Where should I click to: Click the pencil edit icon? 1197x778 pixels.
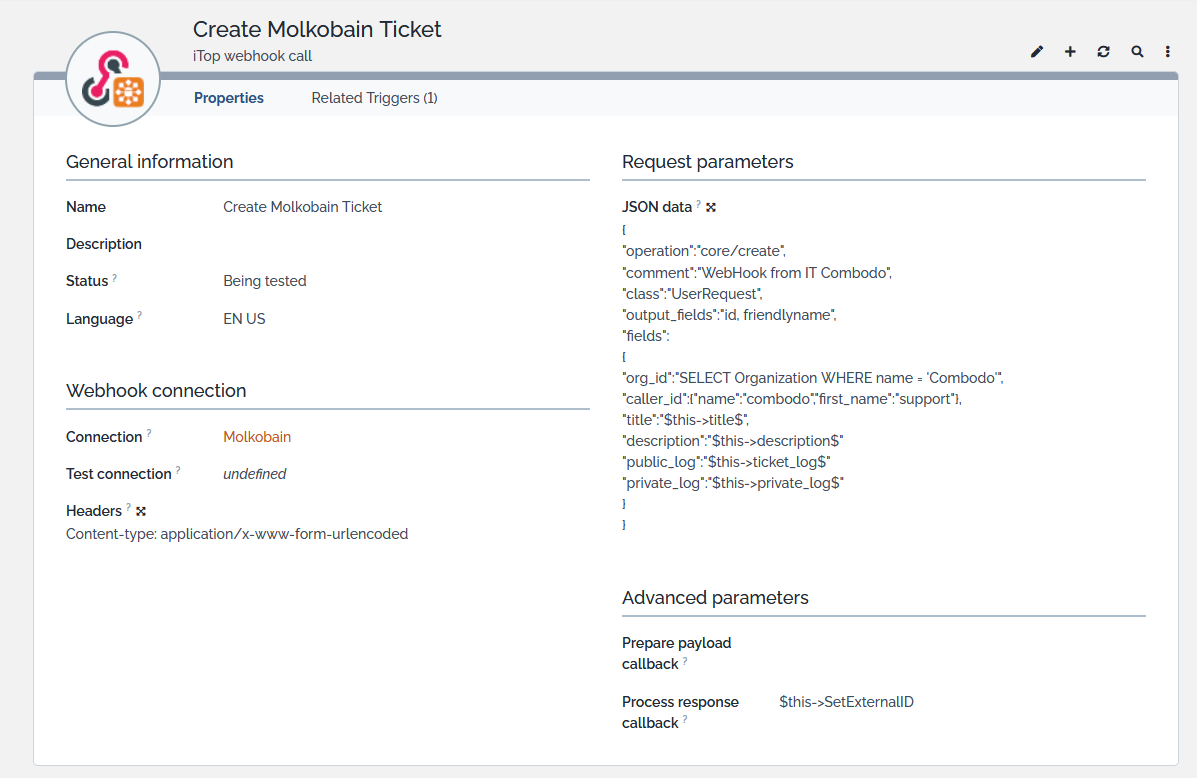tap(1037, 52)
